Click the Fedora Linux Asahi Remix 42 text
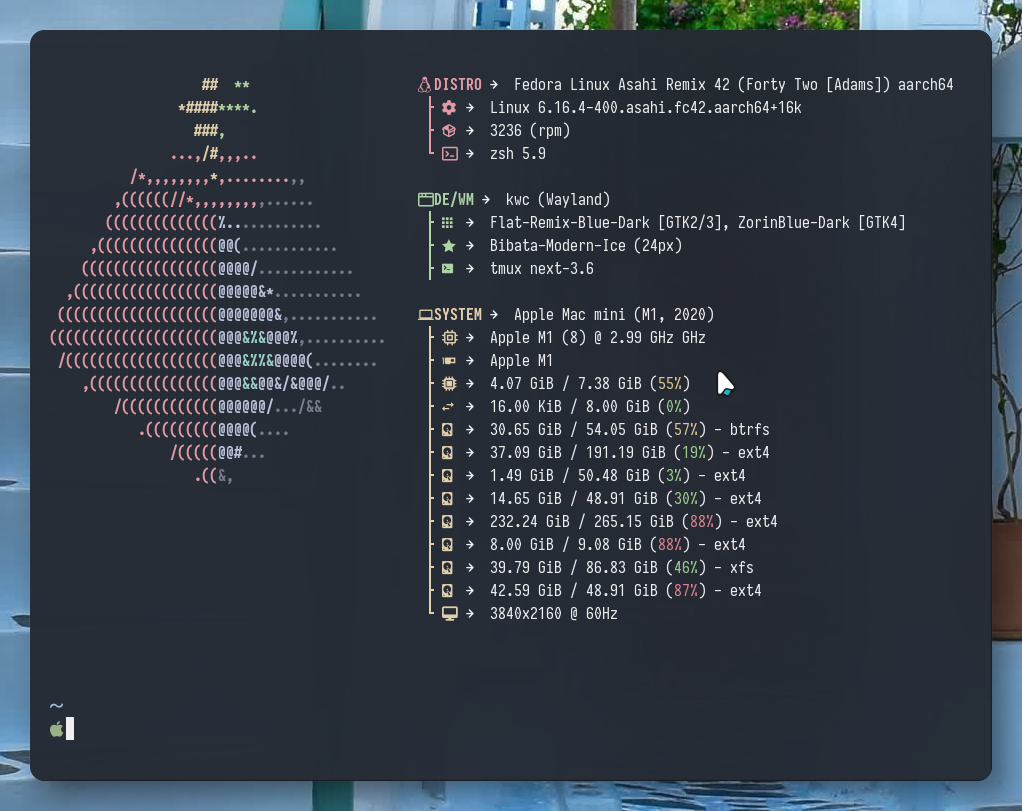Screen dimensions: 1022x811 [x=622, y=85]
